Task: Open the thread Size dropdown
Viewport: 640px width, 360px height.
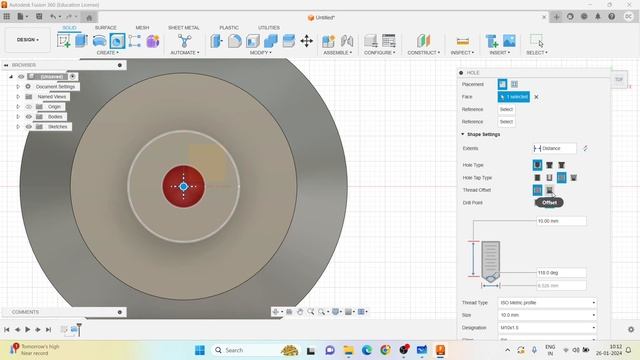Action: click(x=547, y=315)
